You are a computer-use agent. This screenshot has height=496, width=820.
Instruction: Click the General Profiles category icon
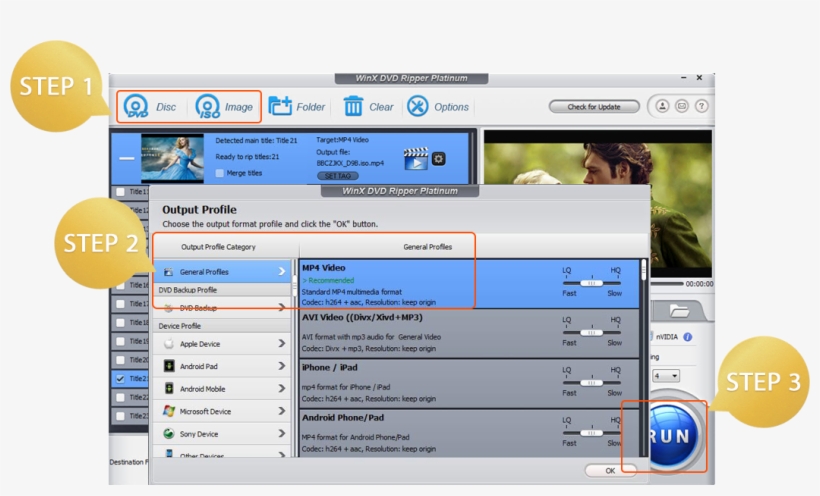pyautogui.click(x=168, y=272)
